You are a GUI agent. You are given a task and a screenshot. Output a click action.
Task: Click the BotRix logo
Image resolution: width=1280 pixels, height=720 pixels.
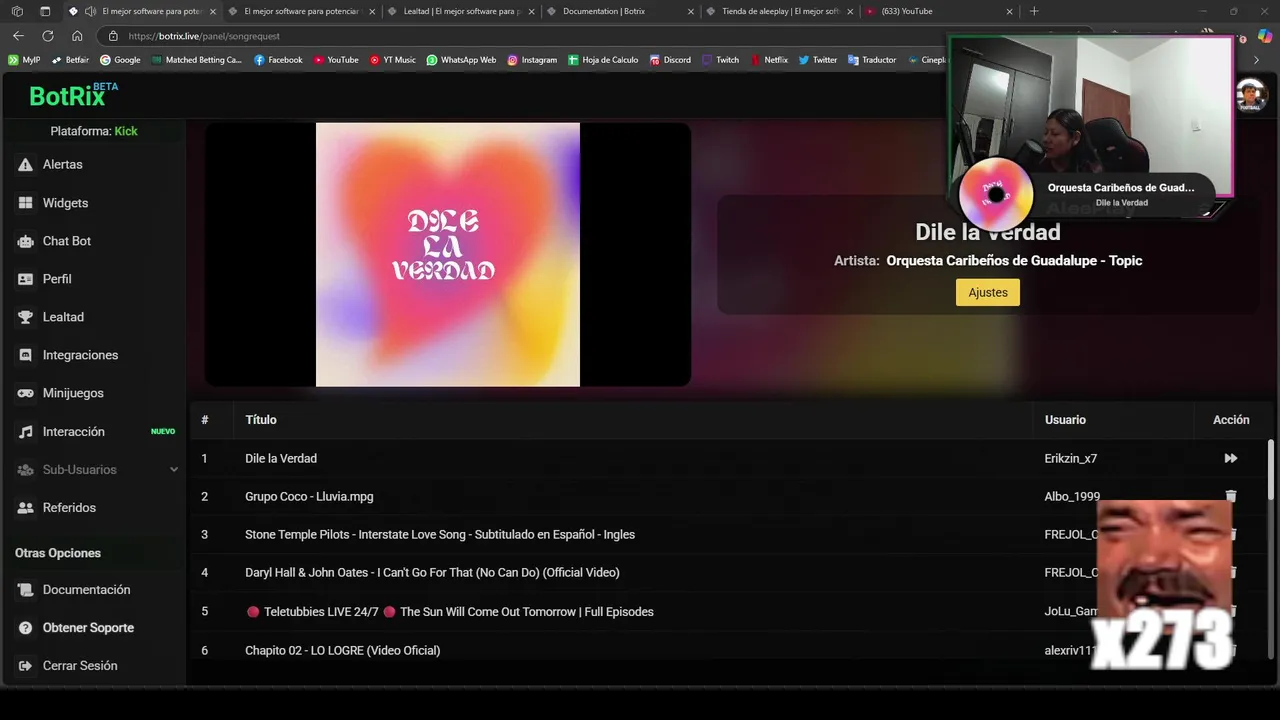coord(73,95)
